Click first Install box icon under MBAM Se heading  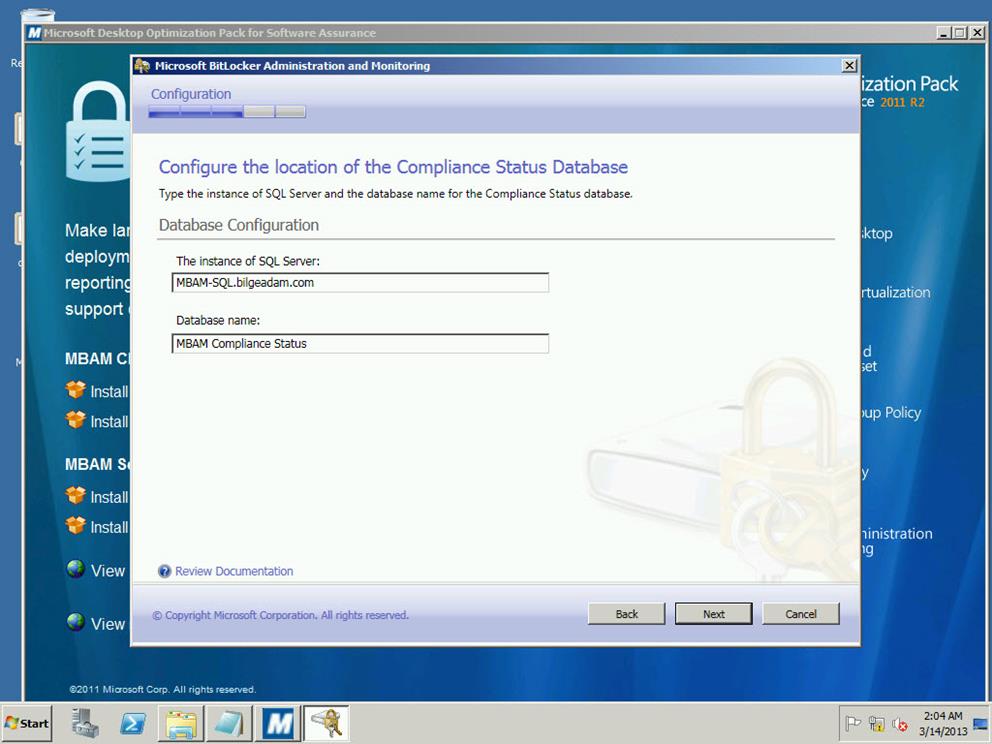click(76, 495)
